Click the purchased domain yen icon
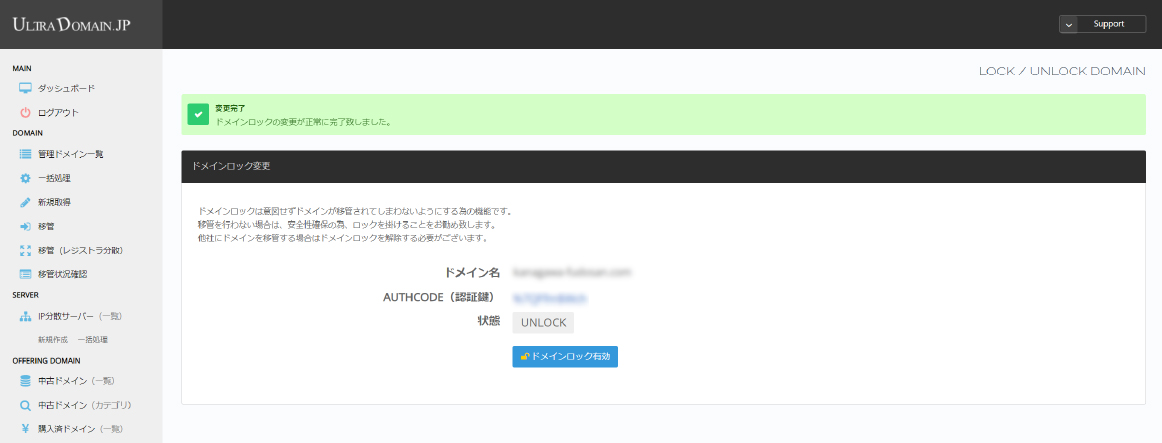Image resolution: width=1162 pixels, height=443 pixels. [x=25, y=428]
